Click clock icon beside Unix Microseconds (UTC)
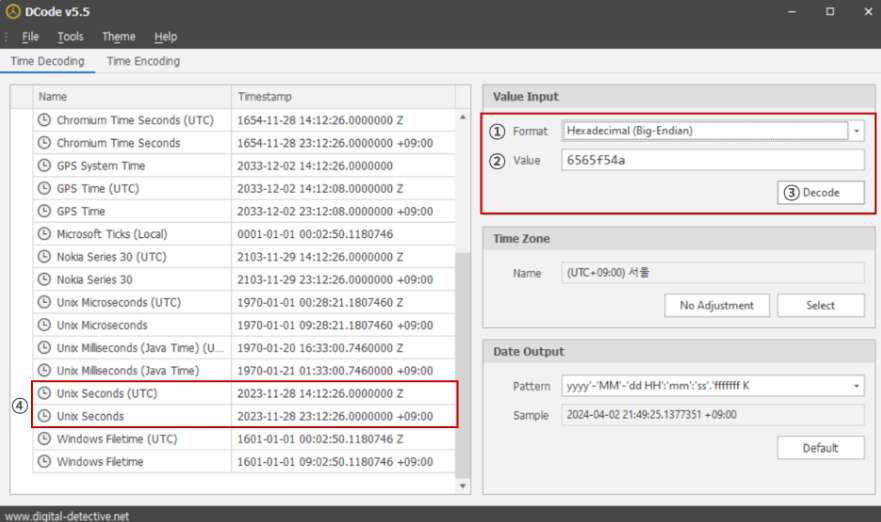881x522 pixels. coord(44,302)
